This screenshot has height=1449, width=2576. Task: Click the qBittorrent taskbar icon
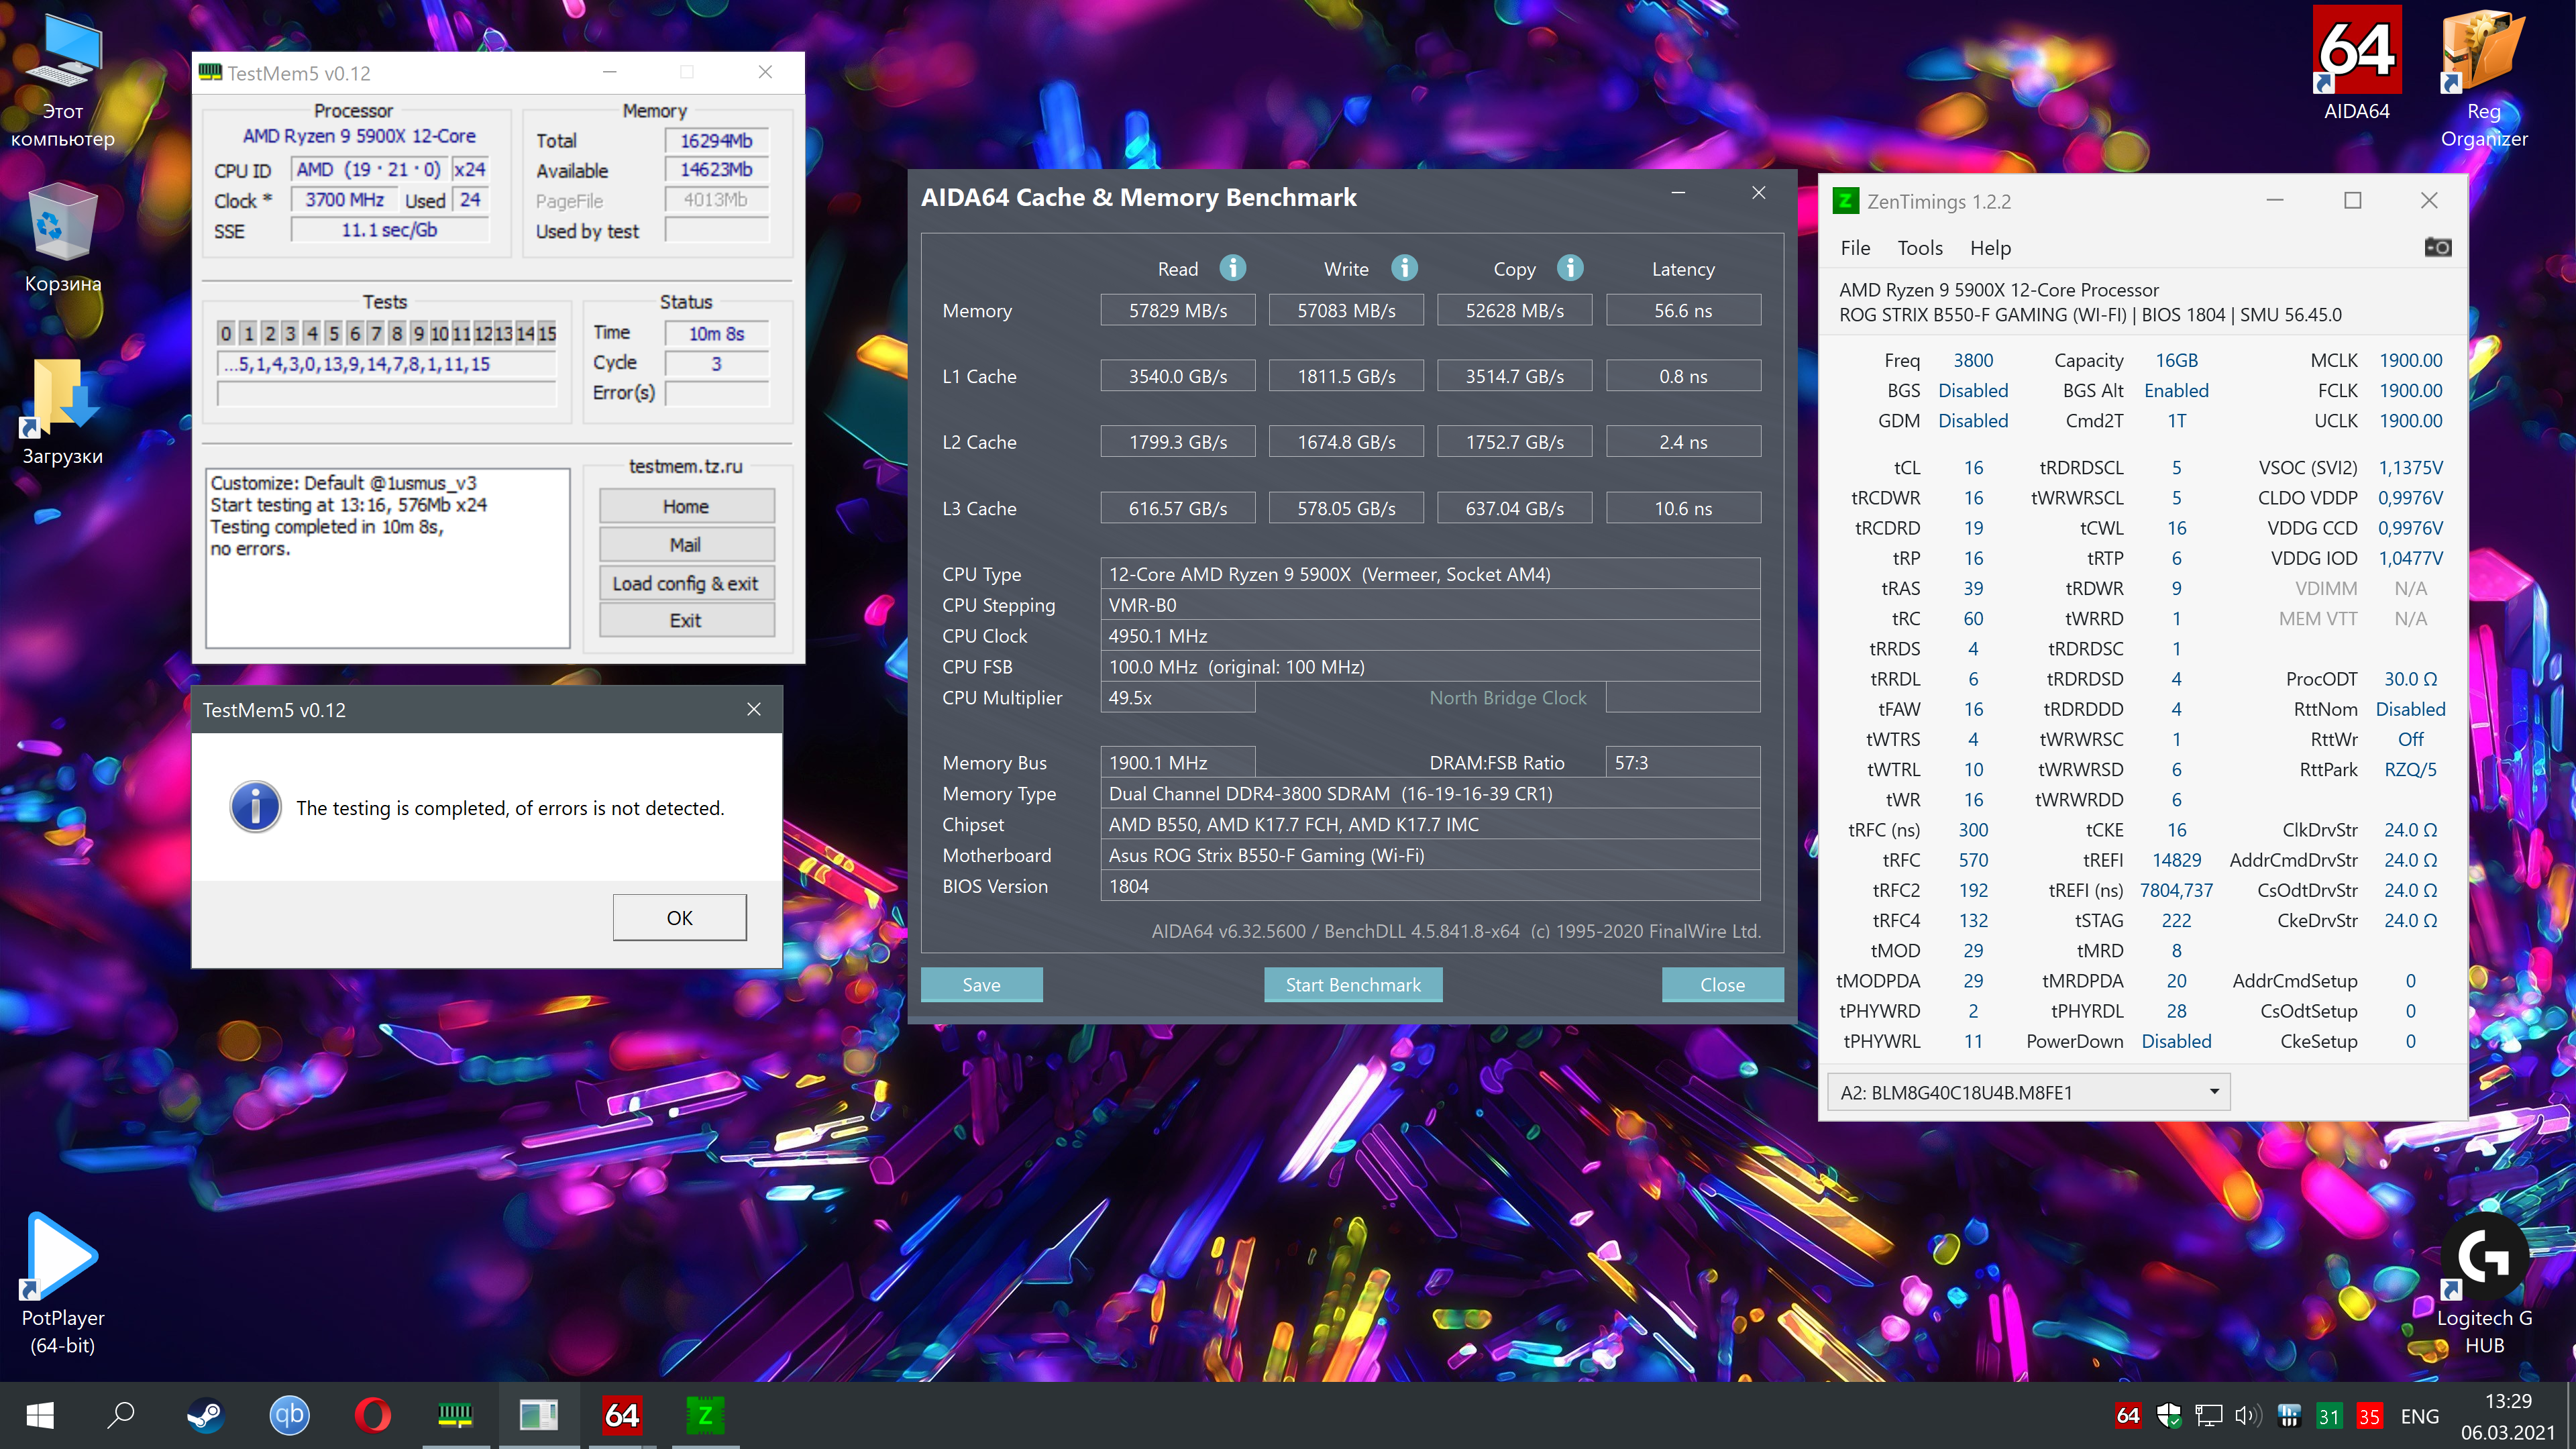point(289,1415)
